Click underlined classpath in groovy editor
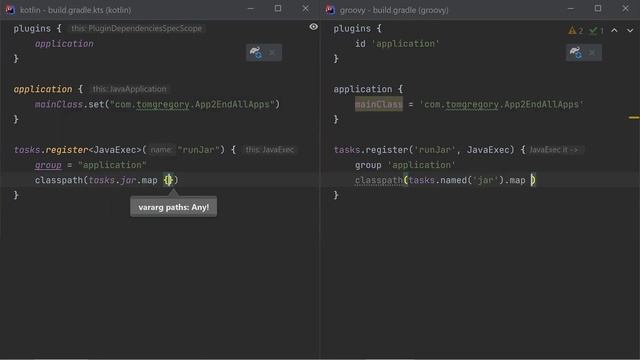640x360 pixels. tap(379, 180)
